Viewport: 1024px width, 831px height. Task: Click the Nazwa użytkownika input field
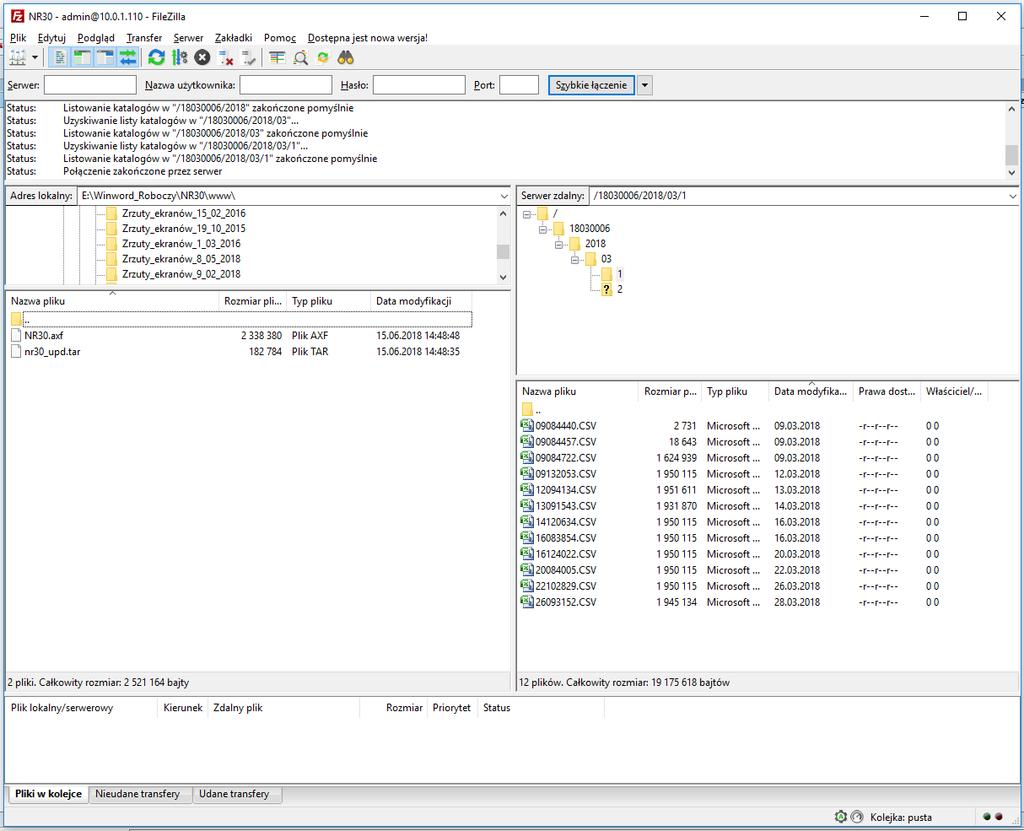(286, 85)
